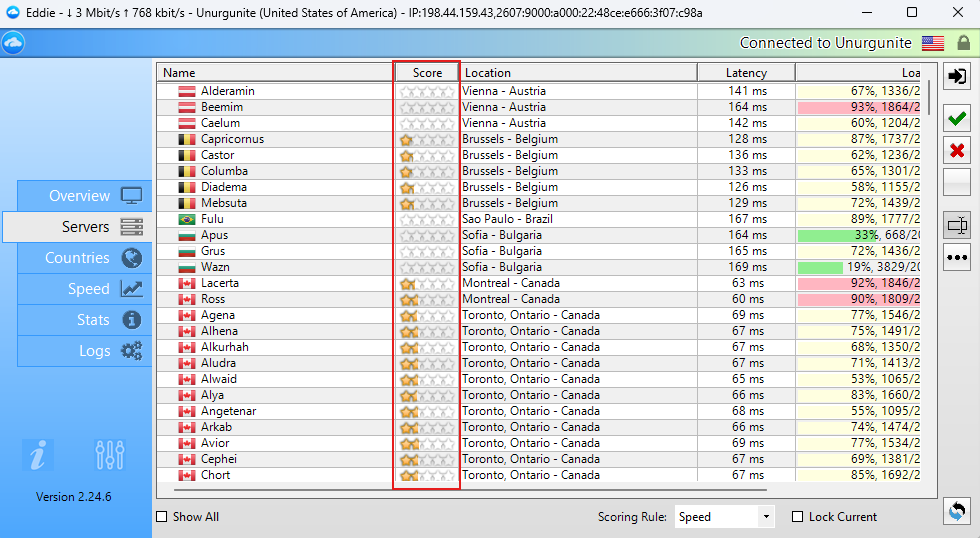Select the Mebsuta server name
This screenshot has width=980, height=538.
pos(224,203)
